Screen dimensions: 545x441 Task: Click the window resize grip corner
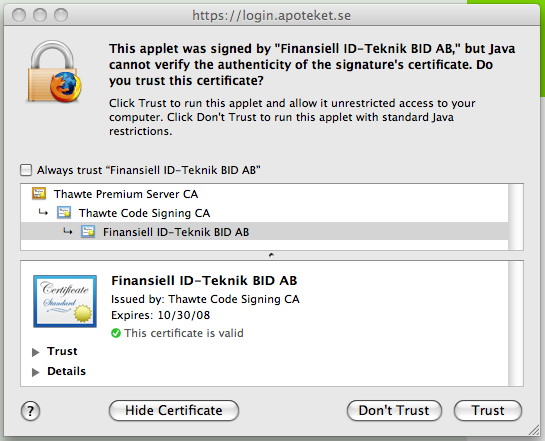(x=534, y=431)
